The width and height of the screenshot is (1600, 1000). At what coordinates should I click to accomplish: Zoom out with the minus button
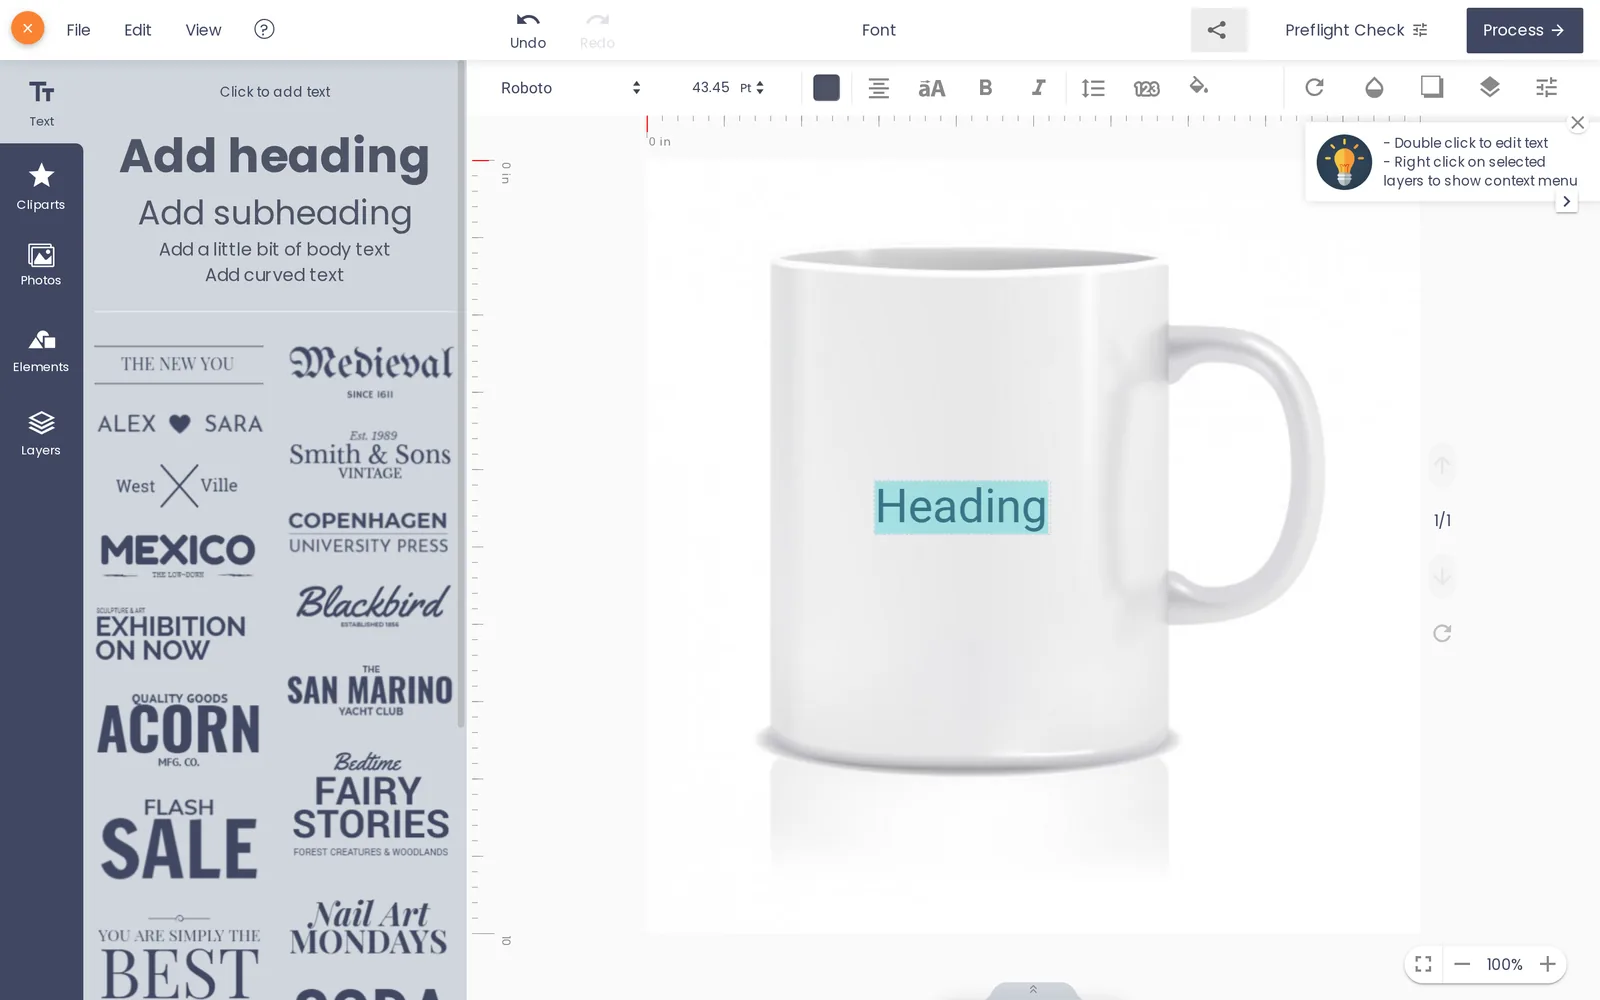coord(1462,964)
